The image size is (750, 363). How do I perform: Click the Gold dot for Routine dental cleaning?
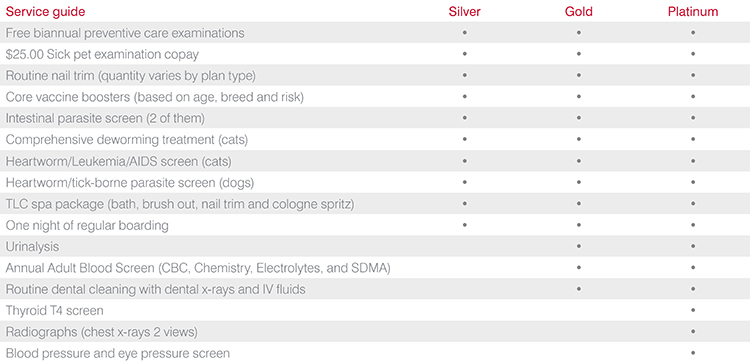(579, 288)
